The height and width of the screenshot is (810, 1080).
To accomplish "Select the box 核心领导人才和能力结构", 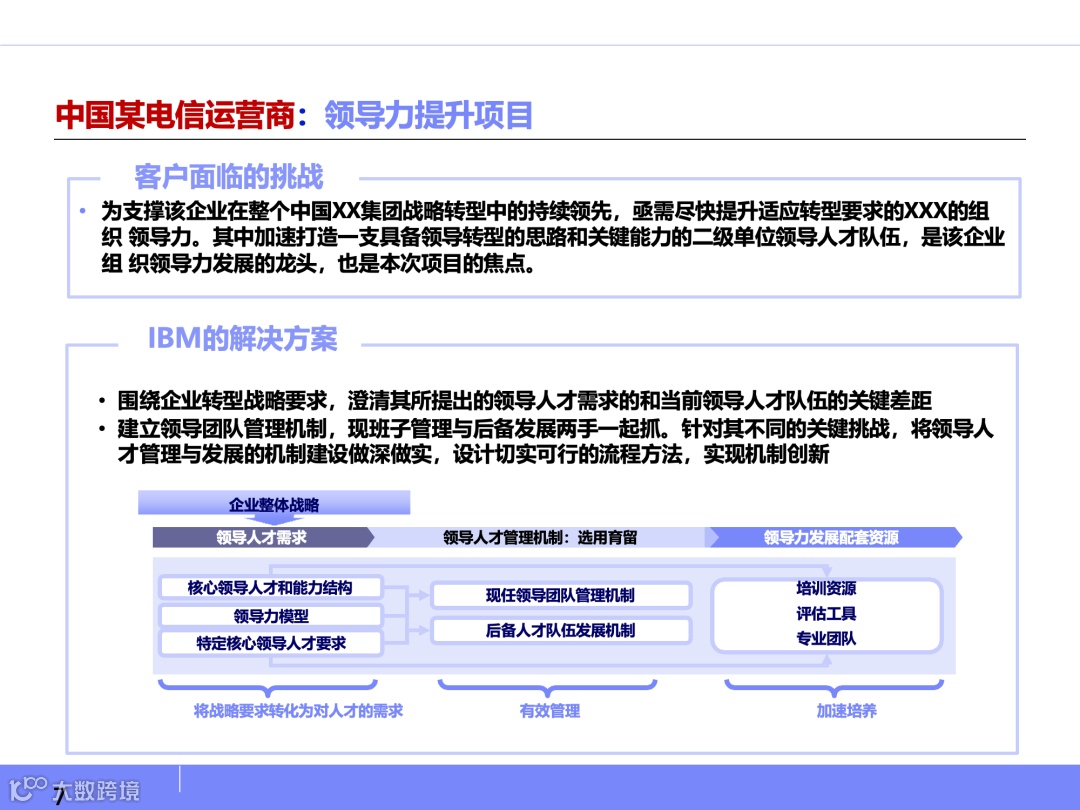I will [x=270, y=588].
